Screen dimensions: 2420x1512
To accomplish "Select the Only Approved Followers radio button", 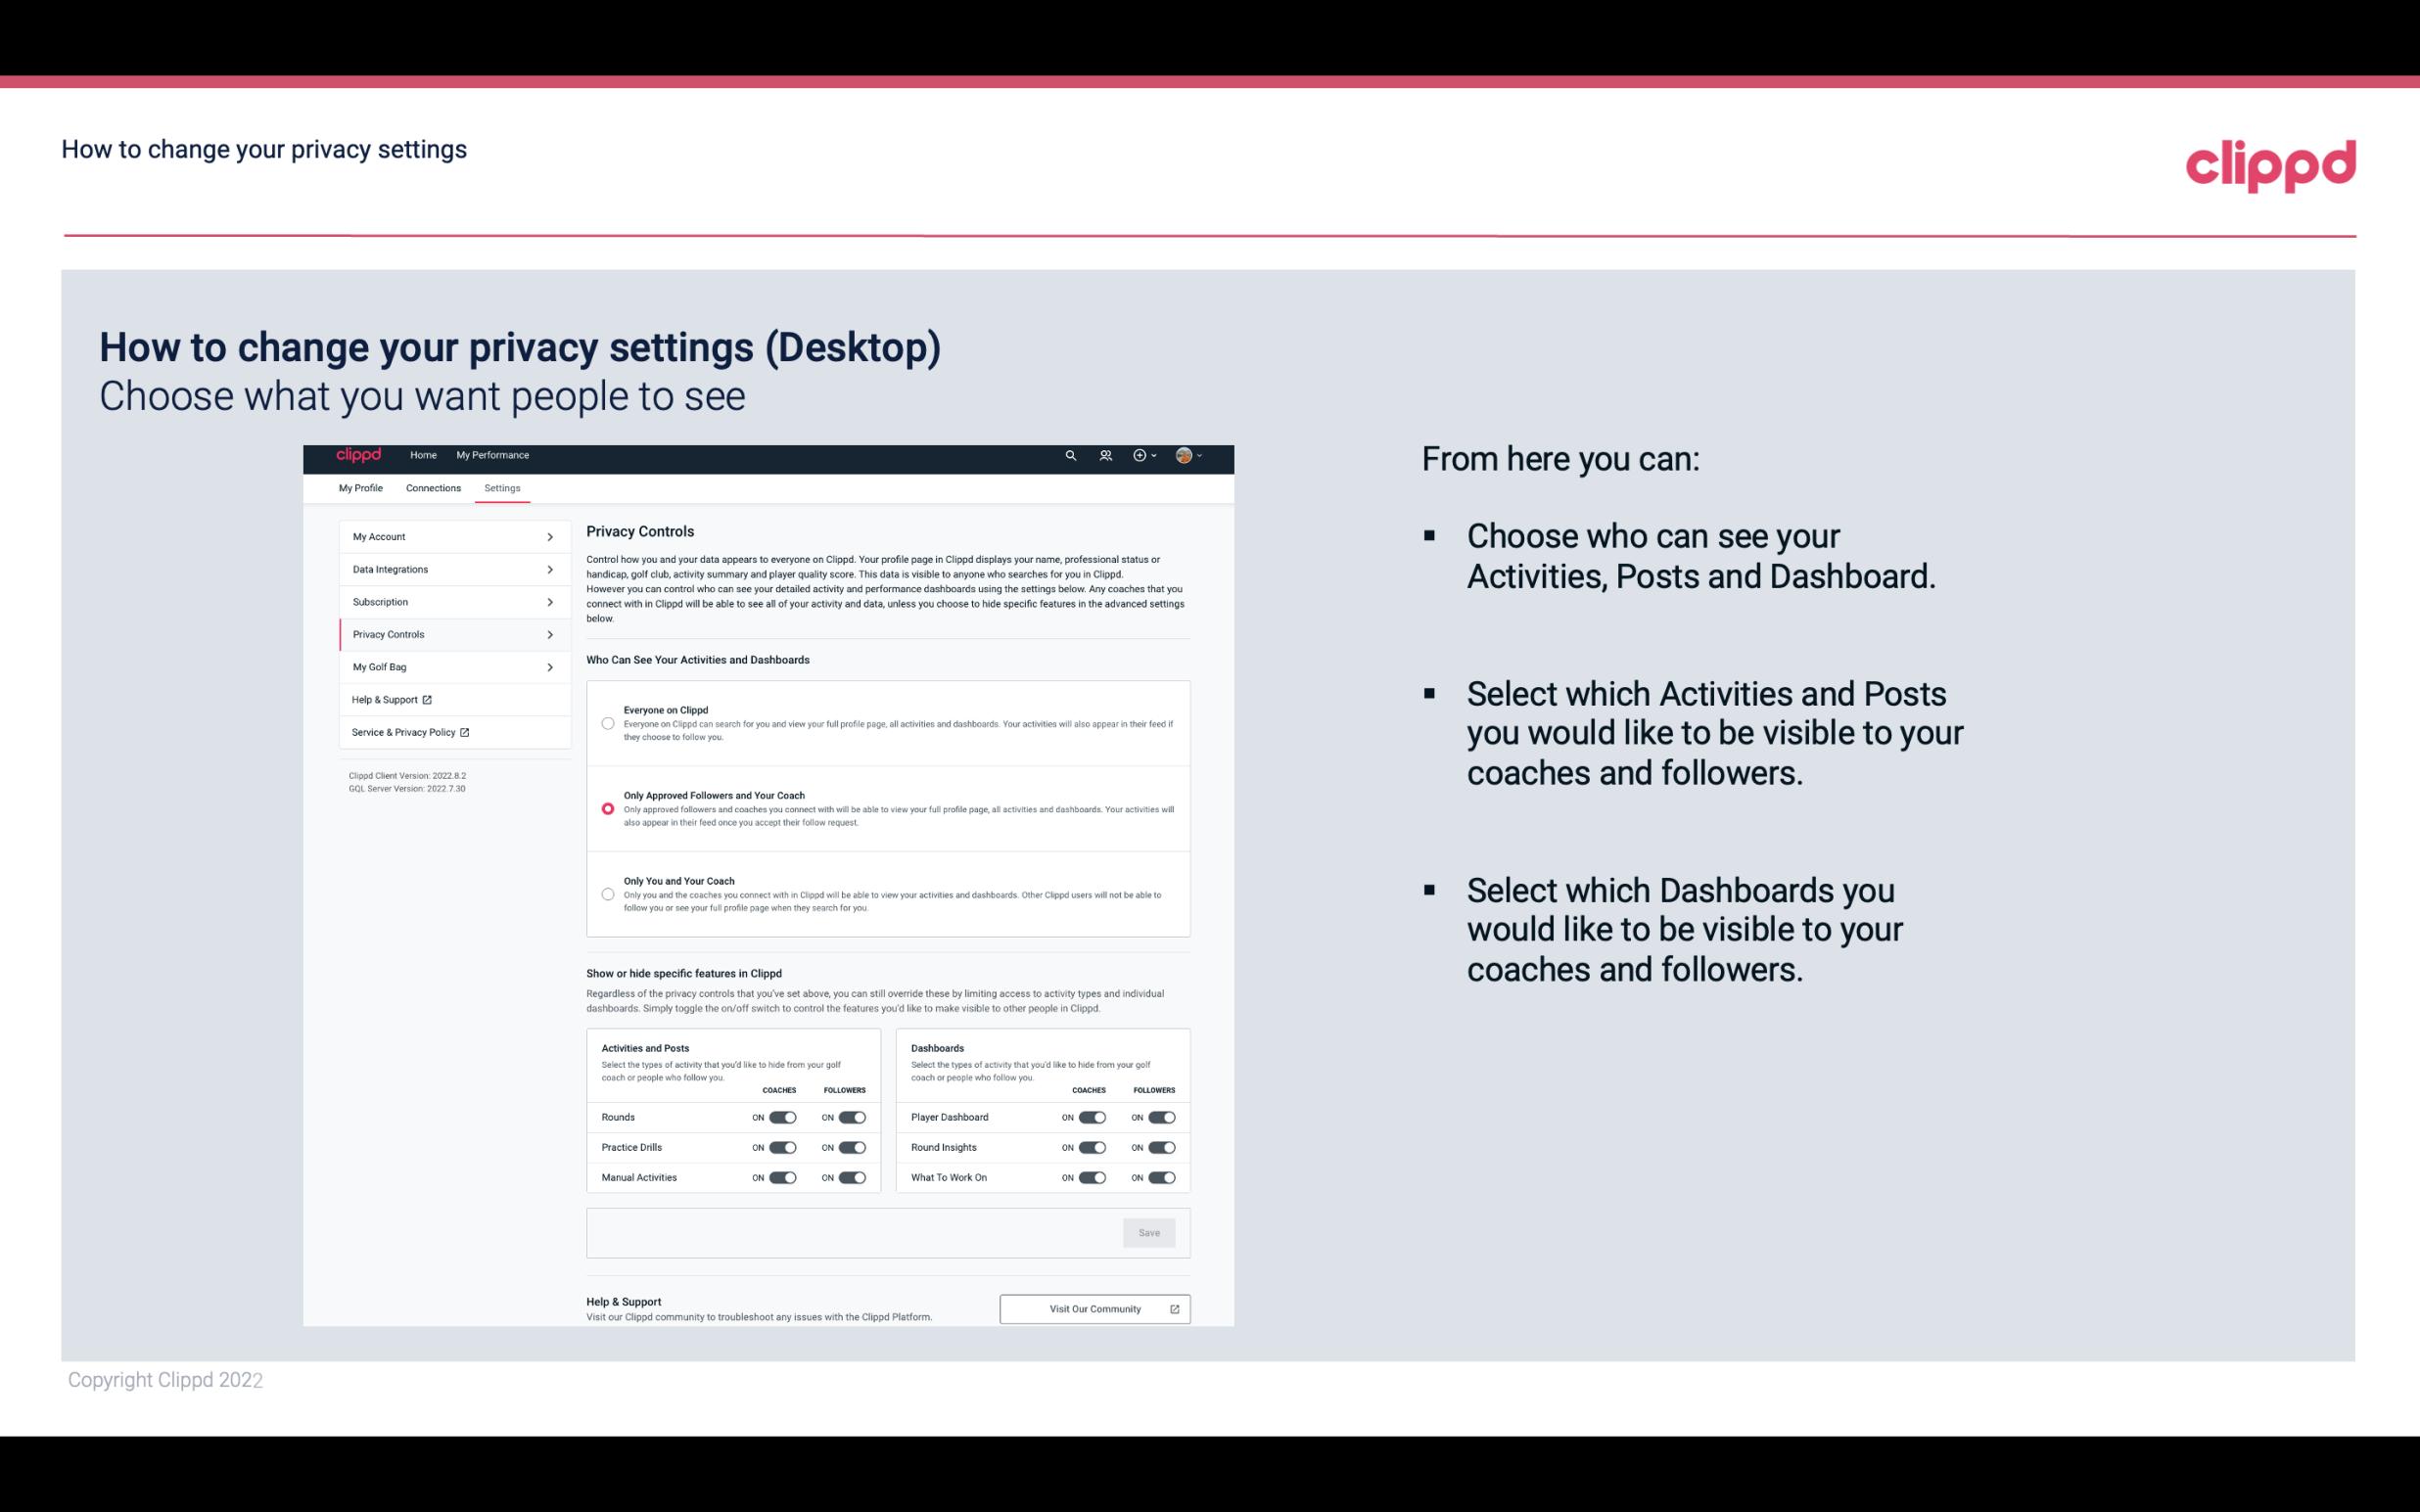I will pyautogui.click(x=605, y=808).
